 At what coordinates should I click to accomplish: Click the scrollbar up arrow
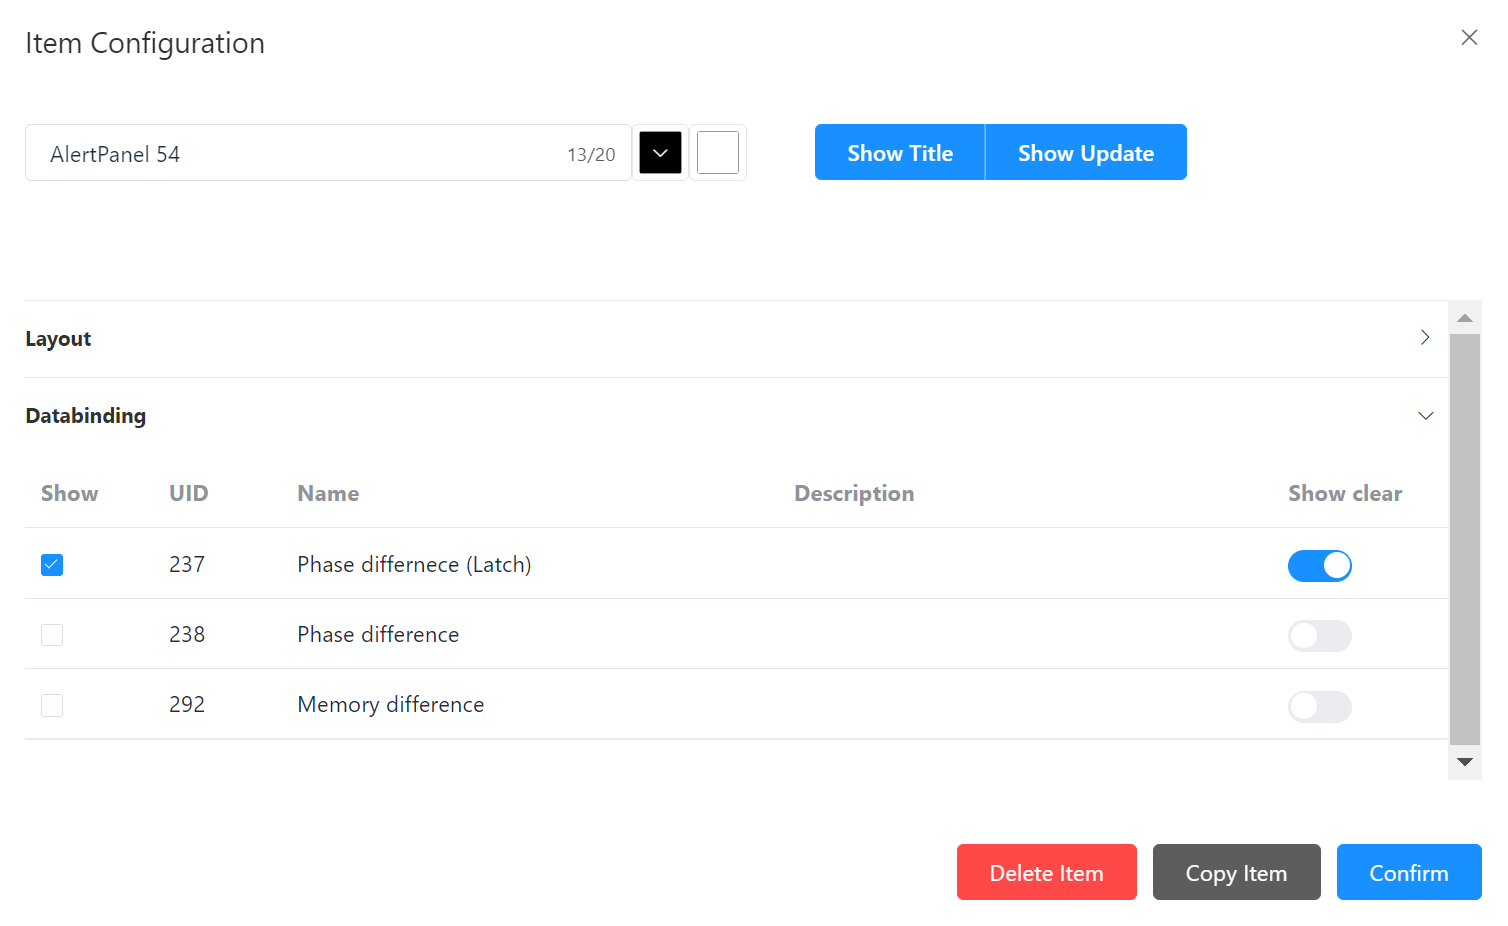(x=1465, y=318)
